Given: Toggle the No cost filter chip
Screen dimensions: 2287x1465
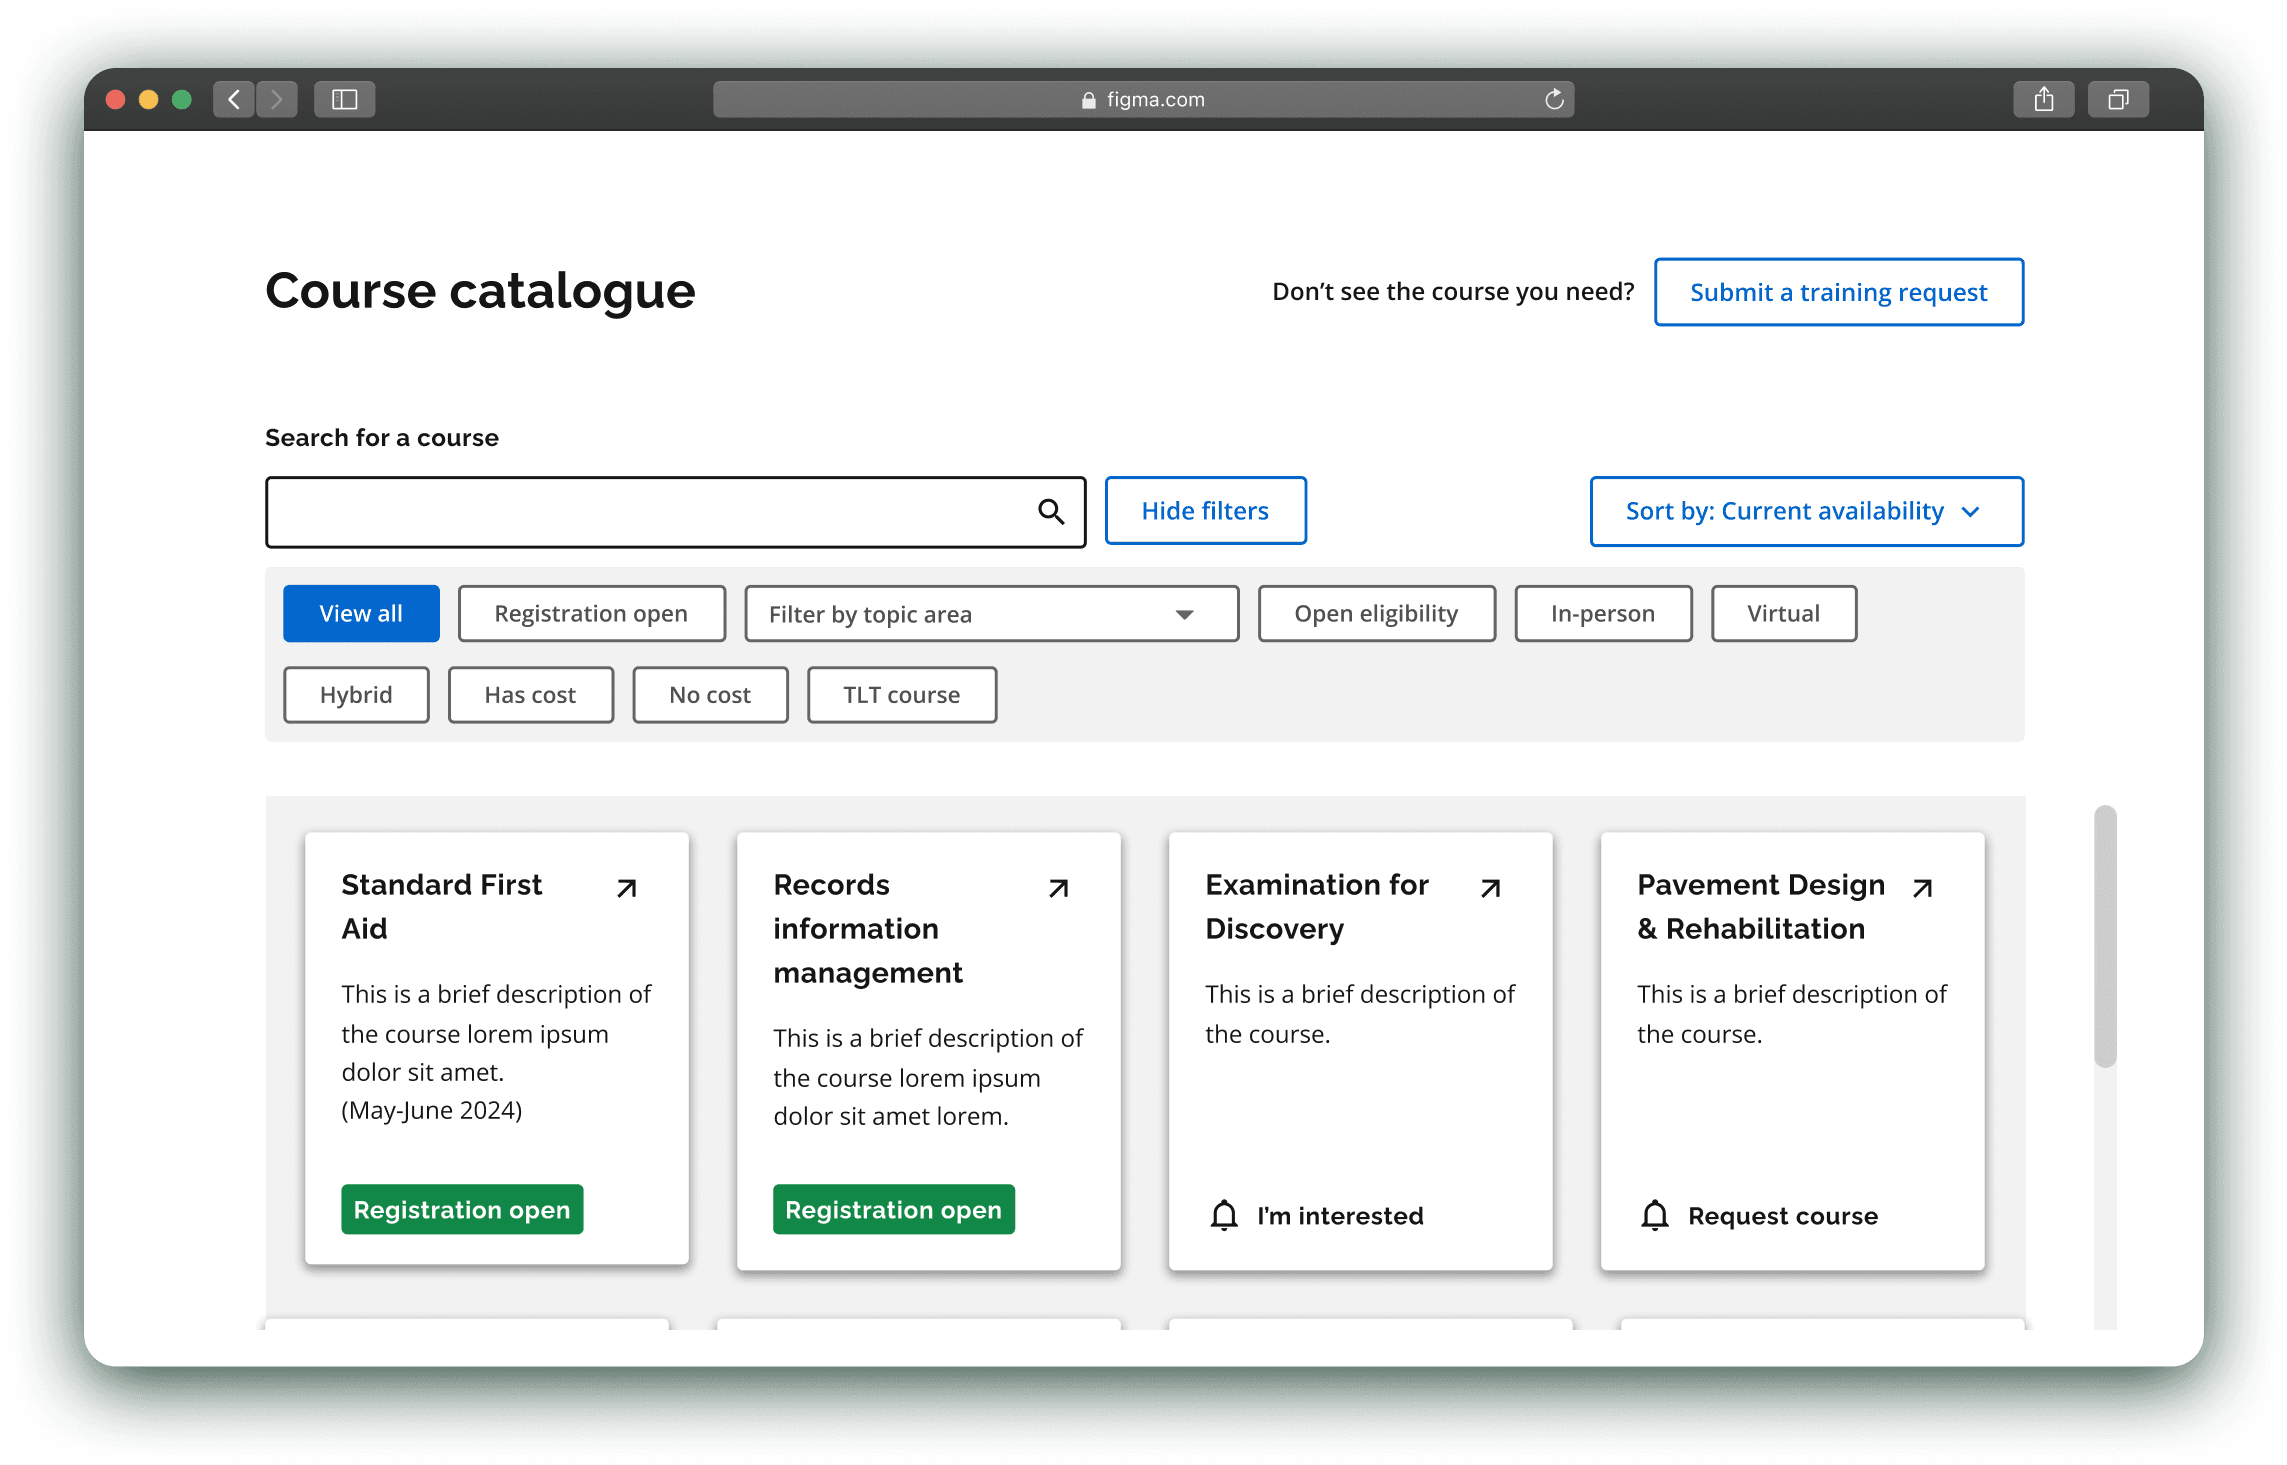Looking at the screenshot, I should (710, 695).
